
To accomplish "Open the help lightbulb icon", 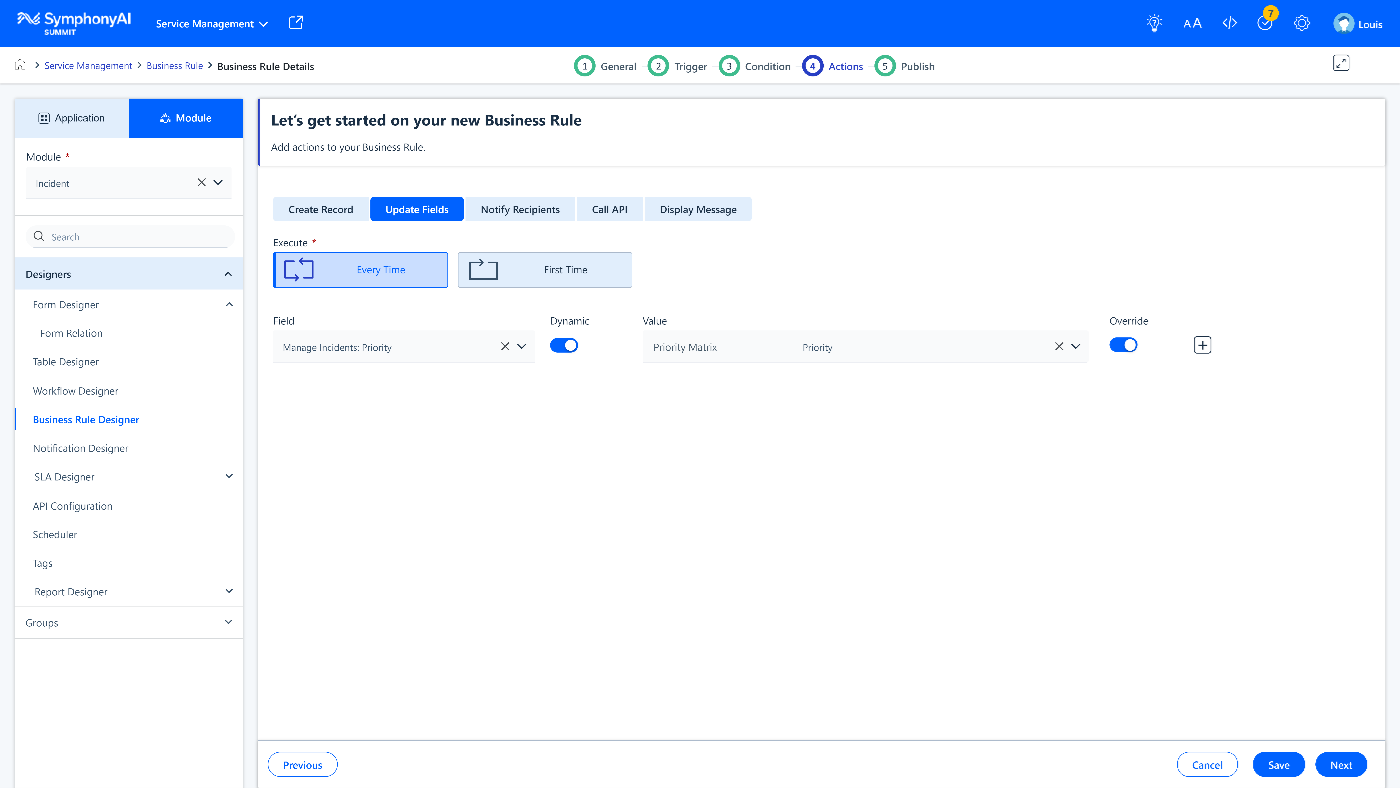I will [x=1153, y=22].
